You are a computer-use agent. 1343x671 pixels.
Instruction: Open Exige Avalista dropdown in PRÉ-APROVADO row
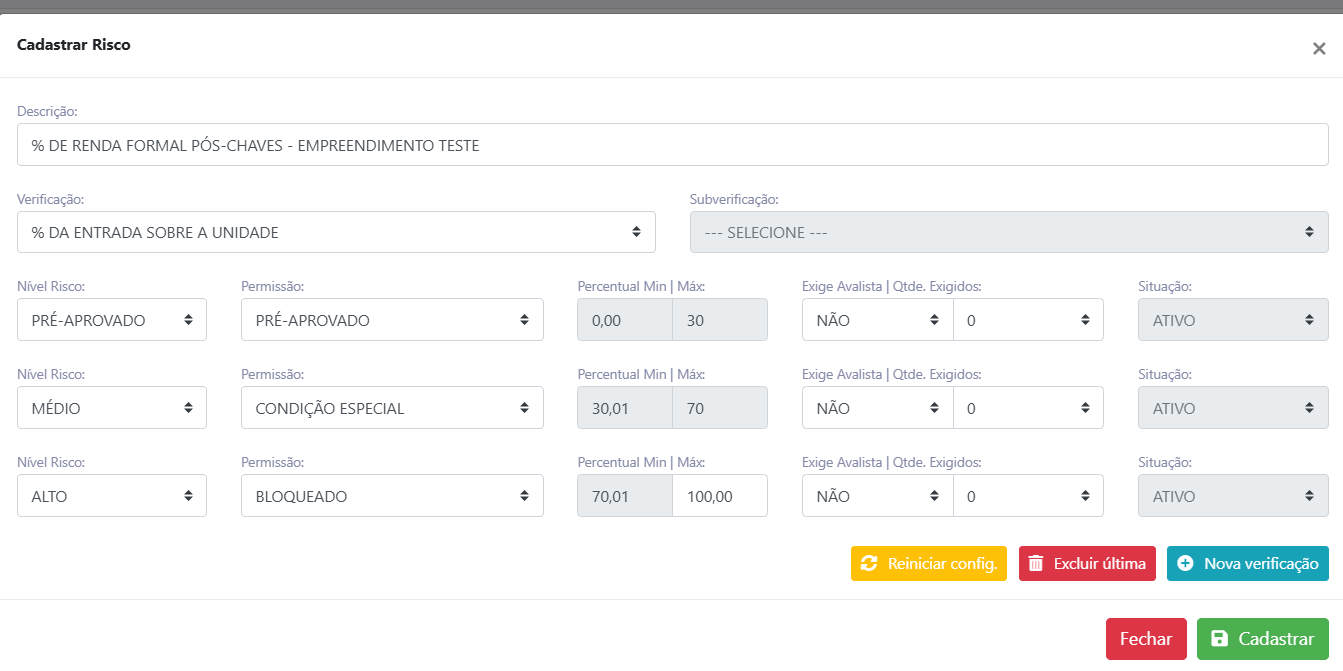877,320
